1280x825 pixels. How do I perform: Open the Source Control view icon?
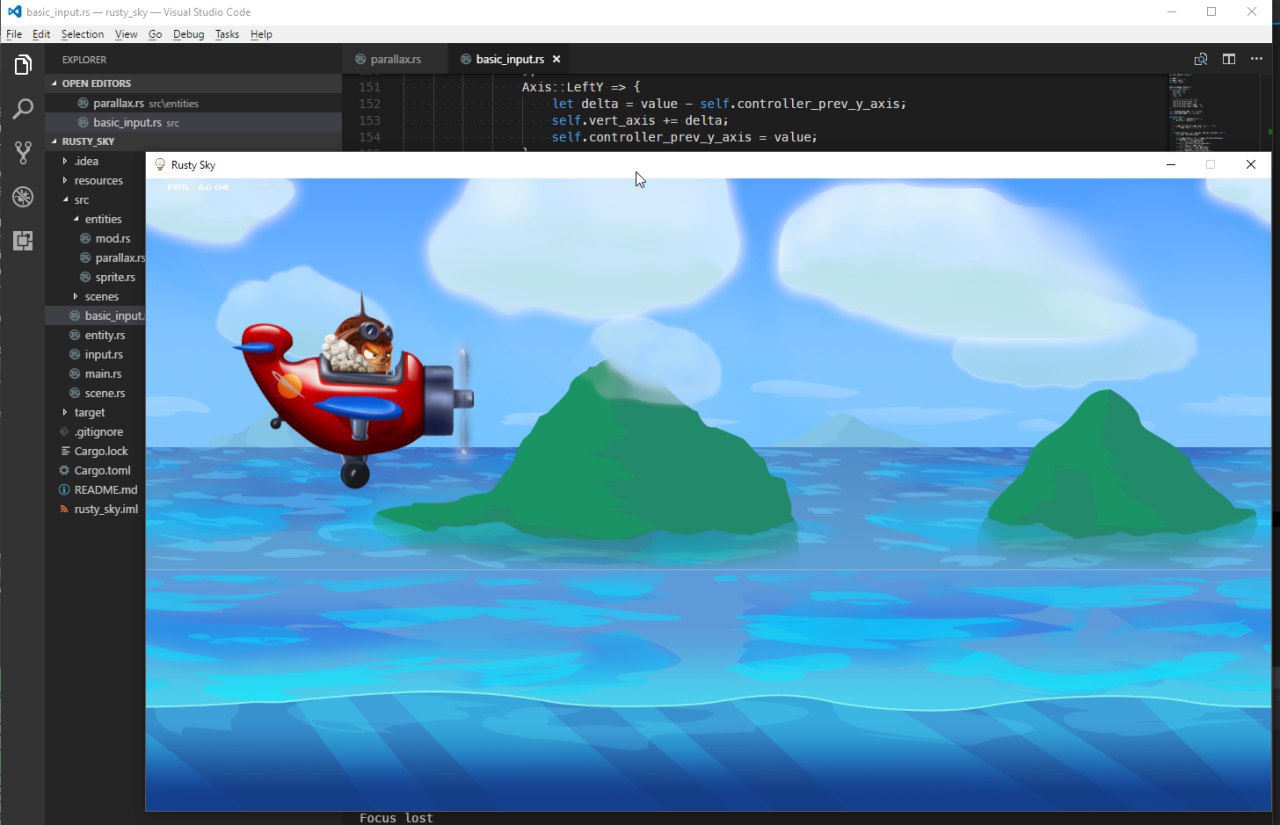tap(22, 153)
